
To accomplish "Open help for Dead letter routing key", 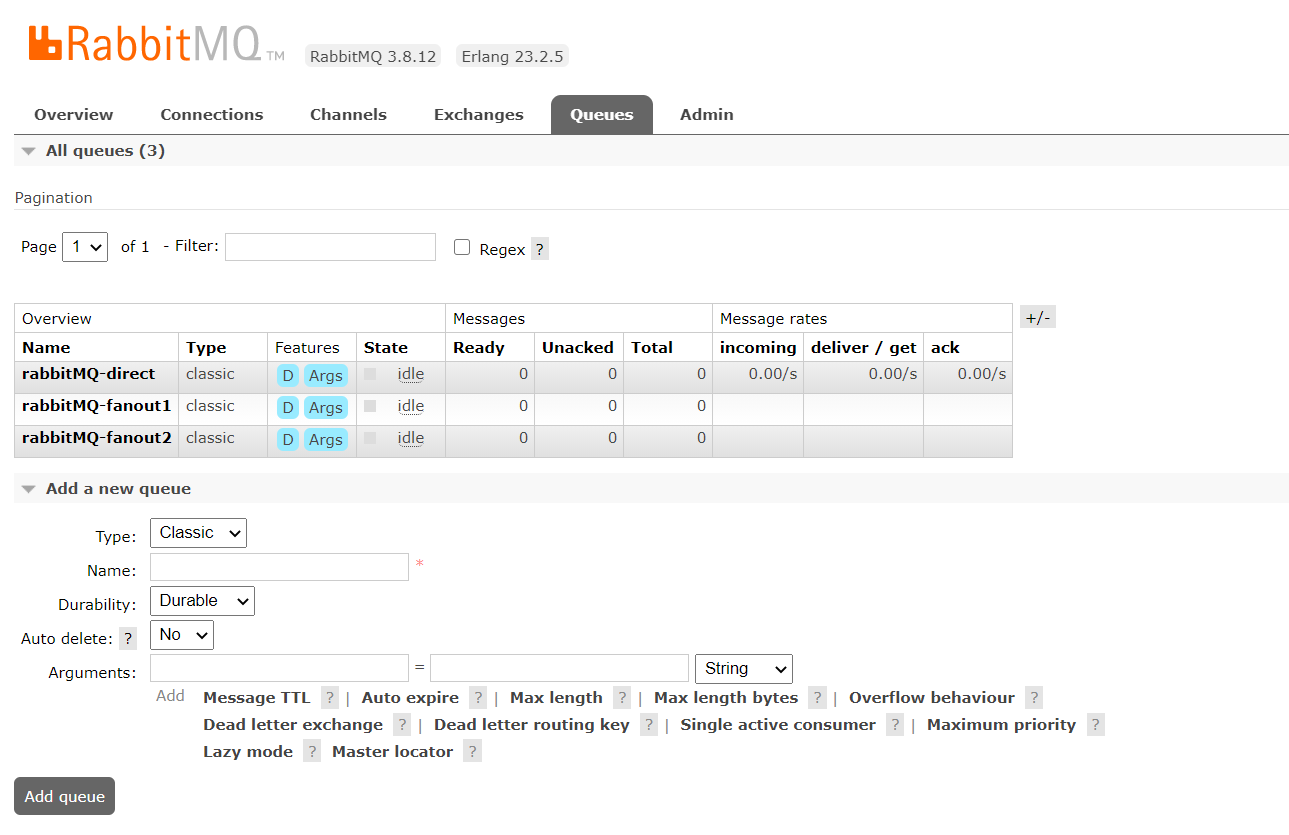I will [649, 725].
